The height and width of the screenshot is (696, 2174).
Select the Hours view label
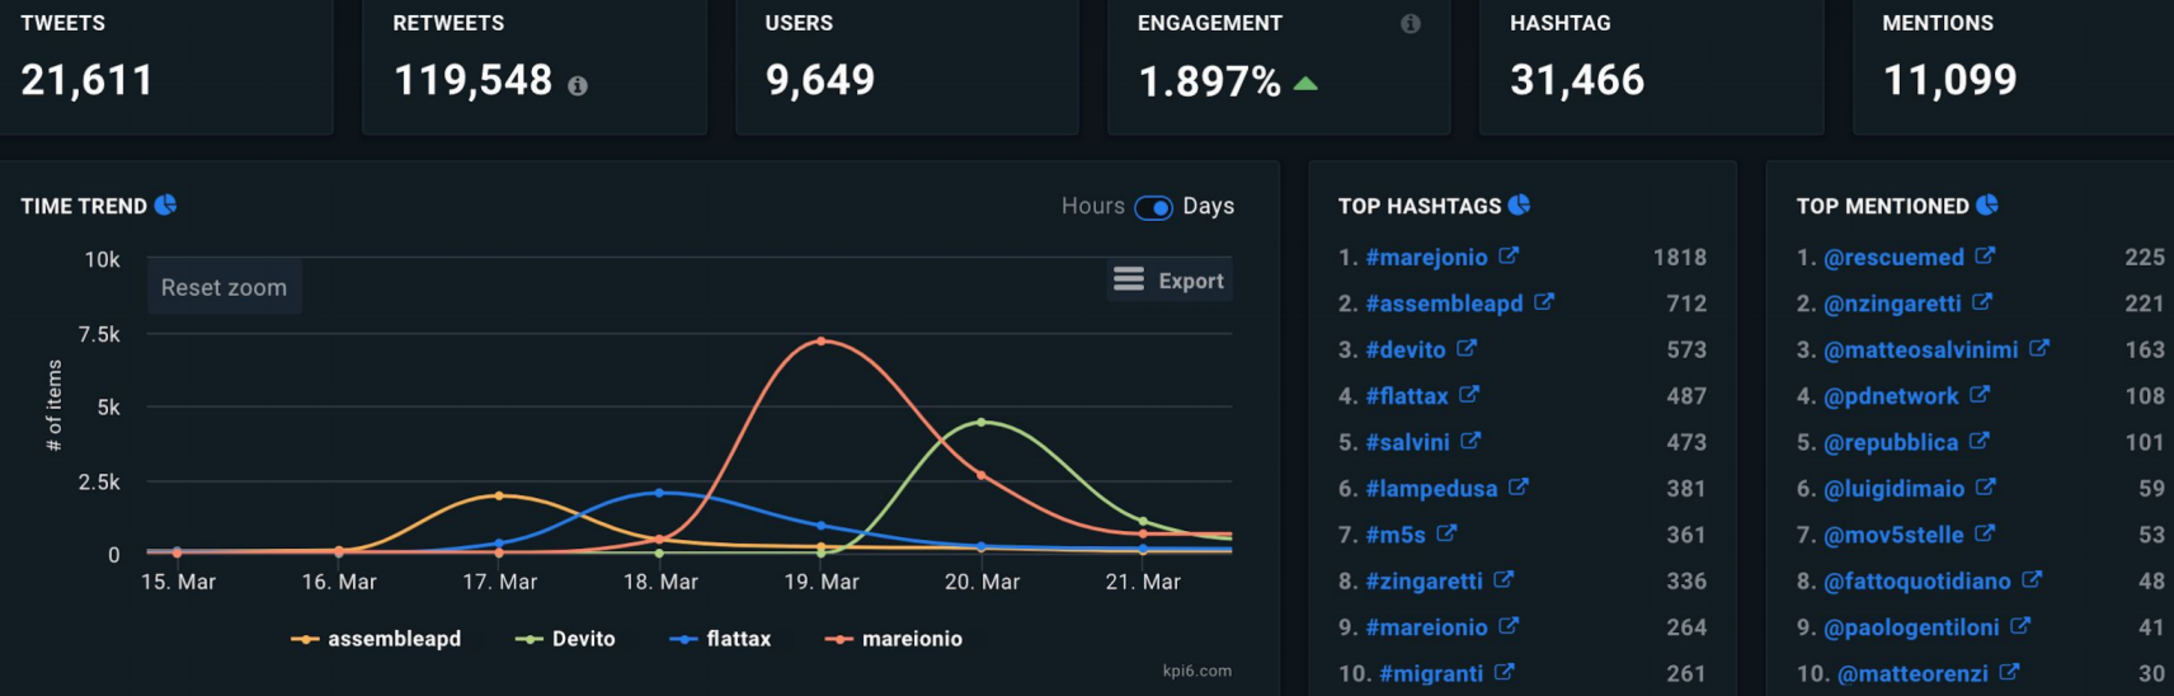click(x=1092, y=206)
